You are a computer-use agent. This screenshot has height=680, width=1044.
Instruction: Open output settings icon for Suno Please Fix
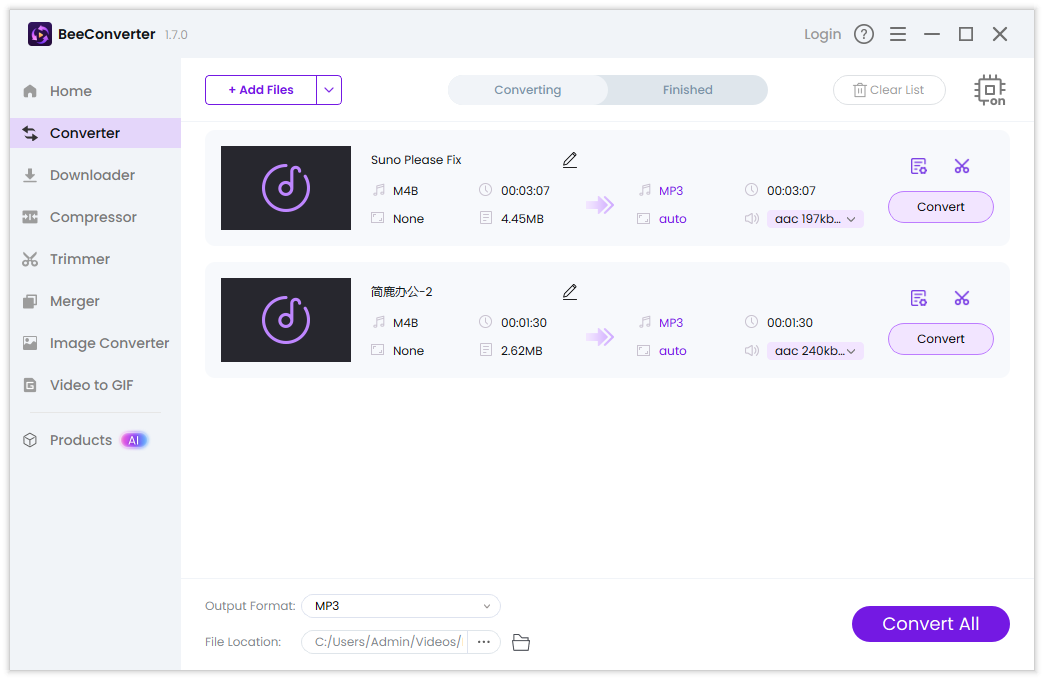tap(919, 166)
